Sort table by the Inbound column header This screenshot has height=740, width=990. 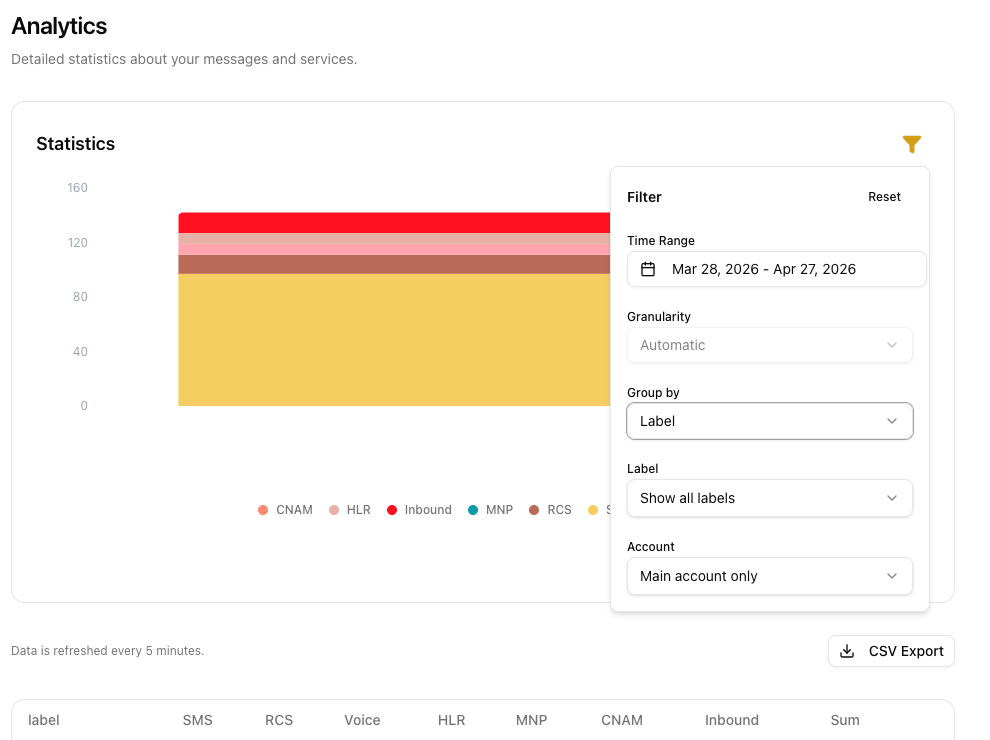click(732, 720)
